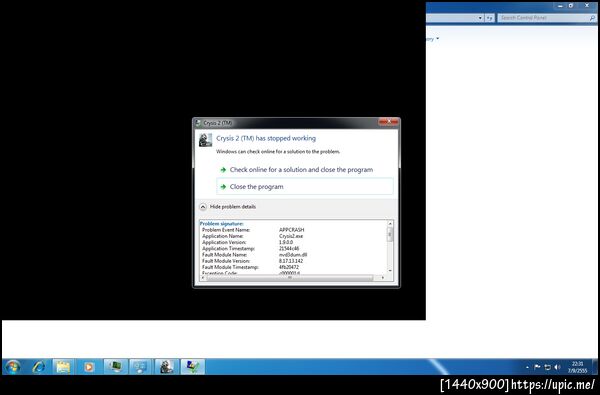Viewport: 600px width, 395px height.
Task: Select the Fault Module Timestamp value
Action: click(x=289, y=267)
